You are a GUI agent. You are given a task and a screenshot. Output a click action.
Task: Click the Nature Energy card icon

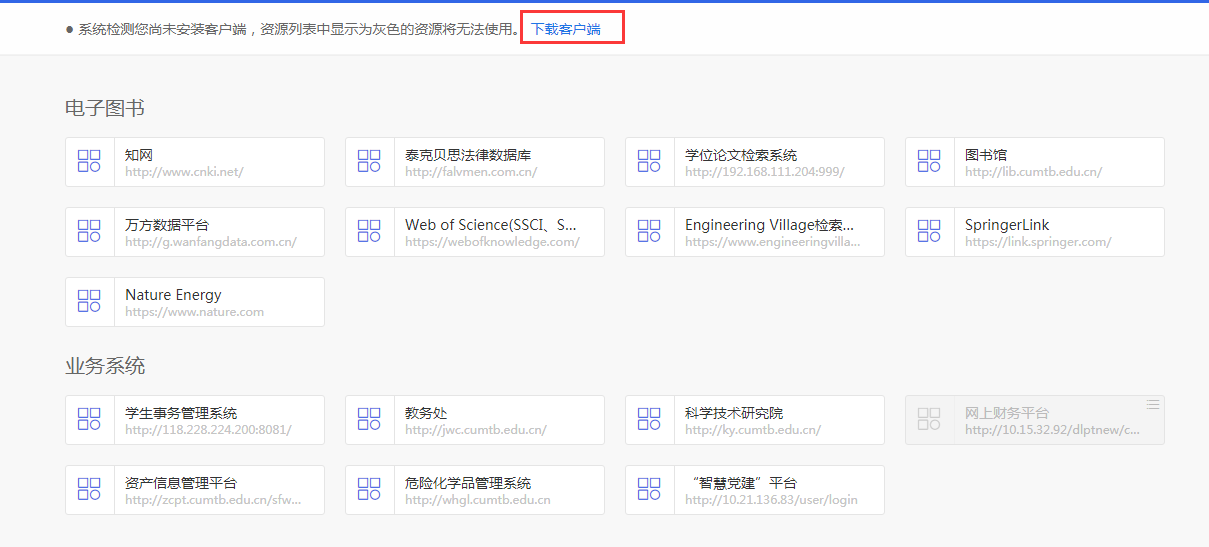(x=89, y=302)
